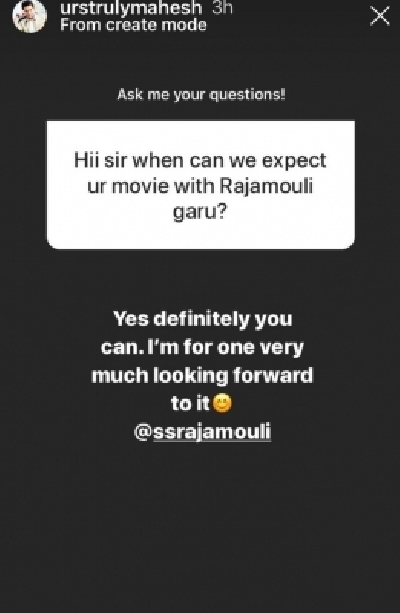This screenshot has height=613, width=400.
Task: Open the @ssrajamouli mention link
Action: 202,432
